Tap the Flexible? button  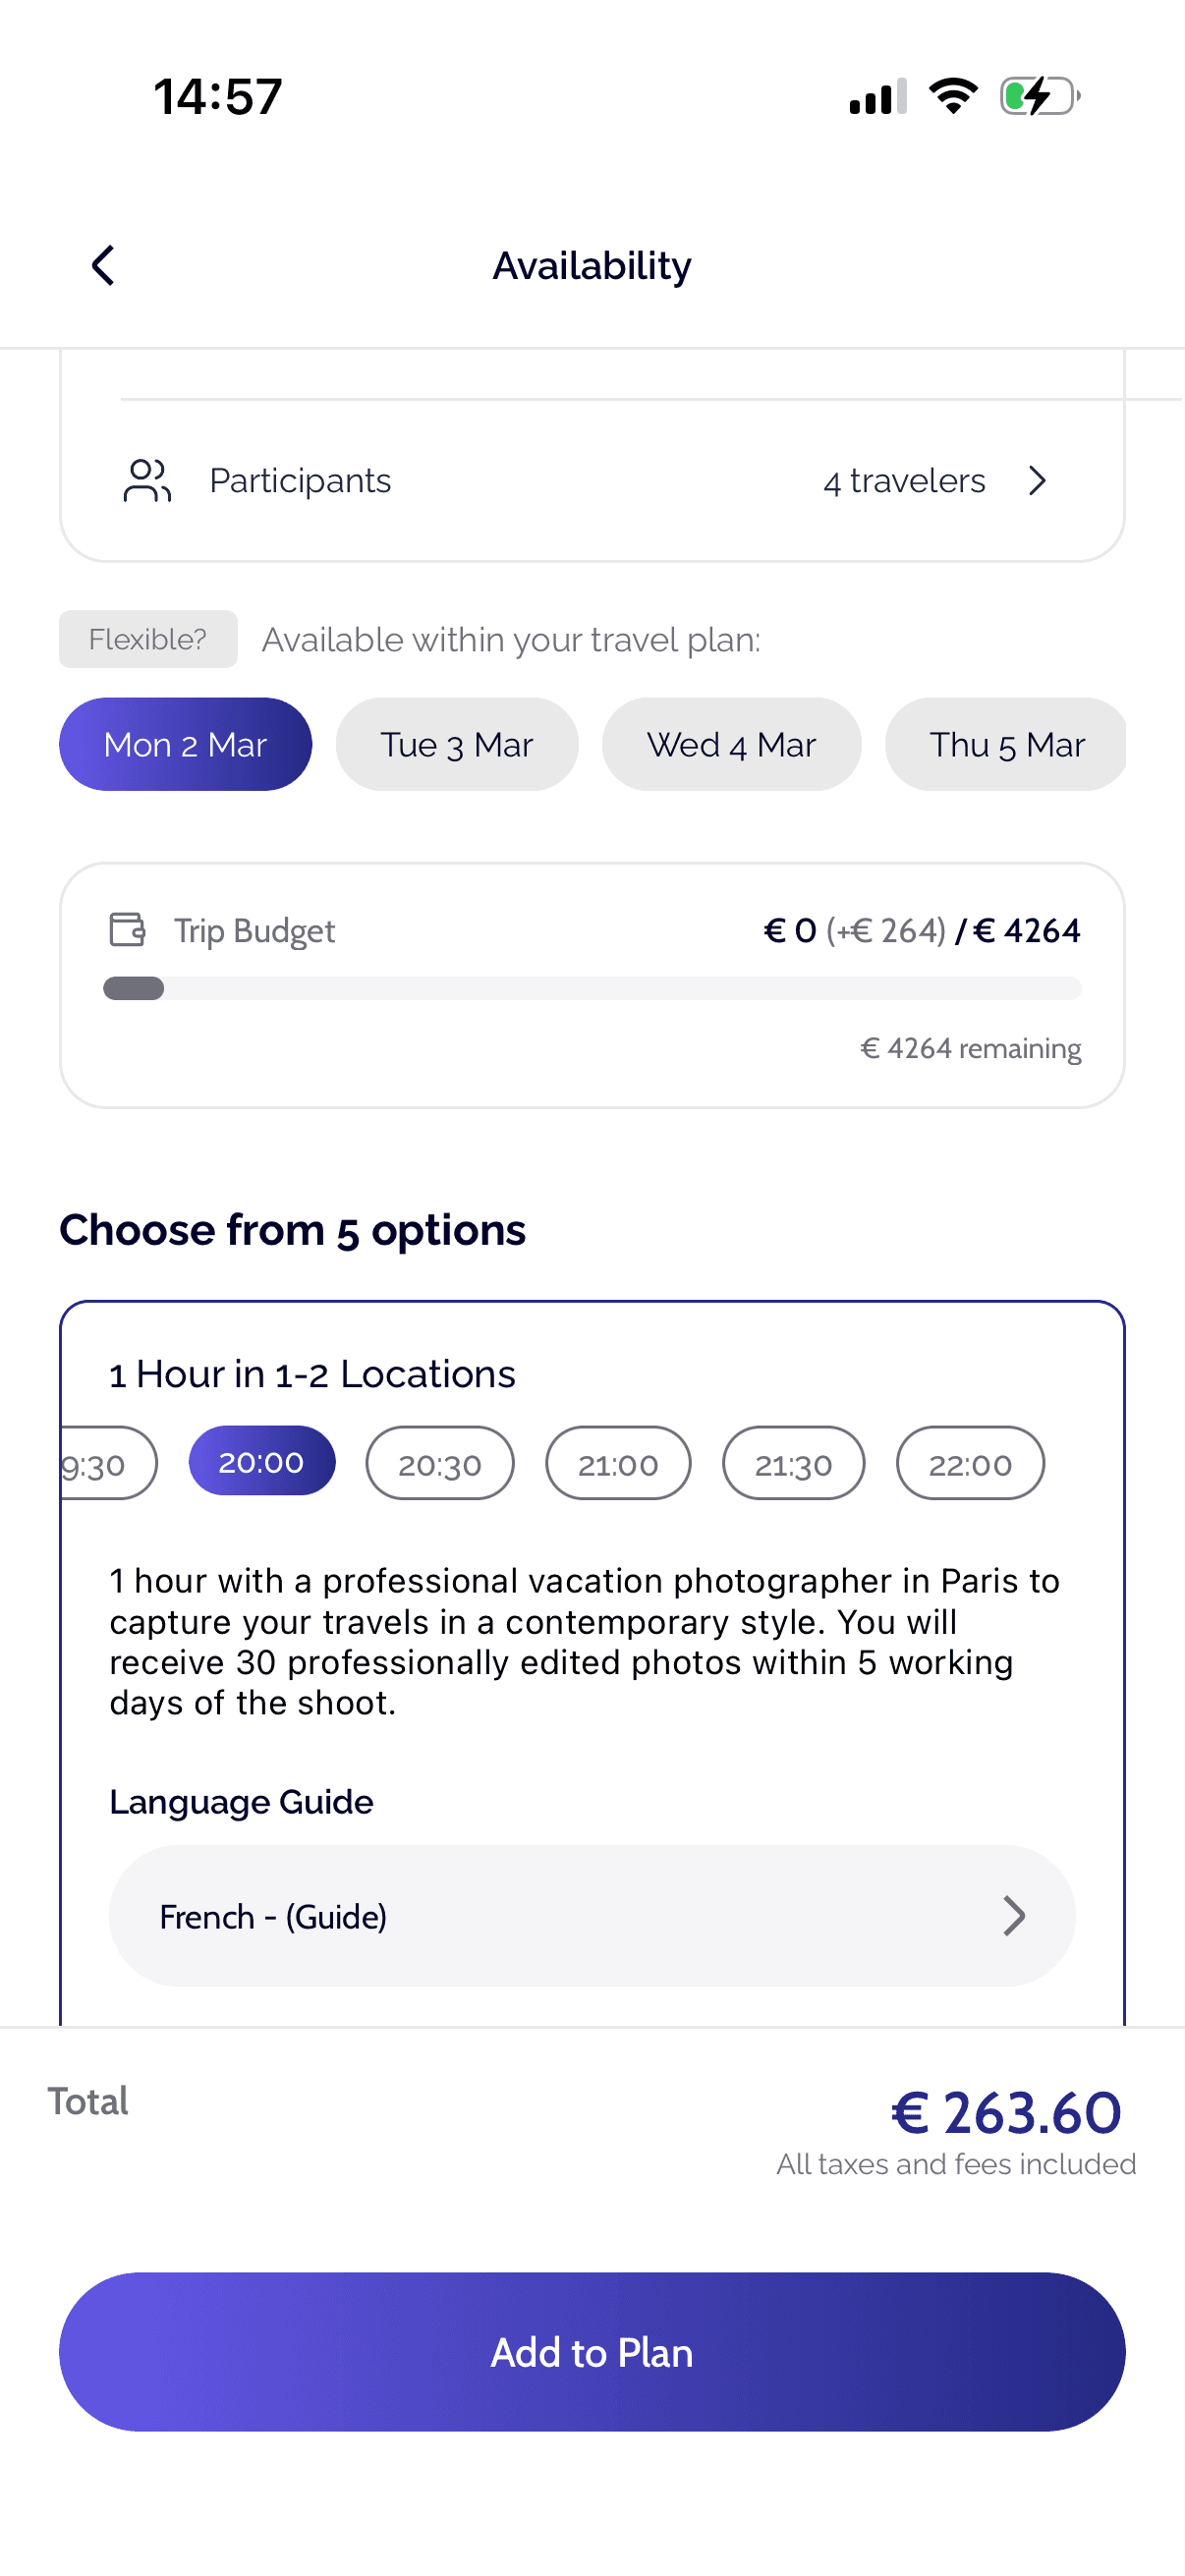(148, 639)
